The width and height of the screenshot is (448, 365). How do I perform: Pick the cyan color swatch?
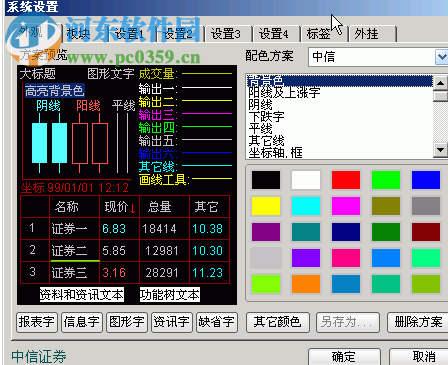click(x=306, y=206)
